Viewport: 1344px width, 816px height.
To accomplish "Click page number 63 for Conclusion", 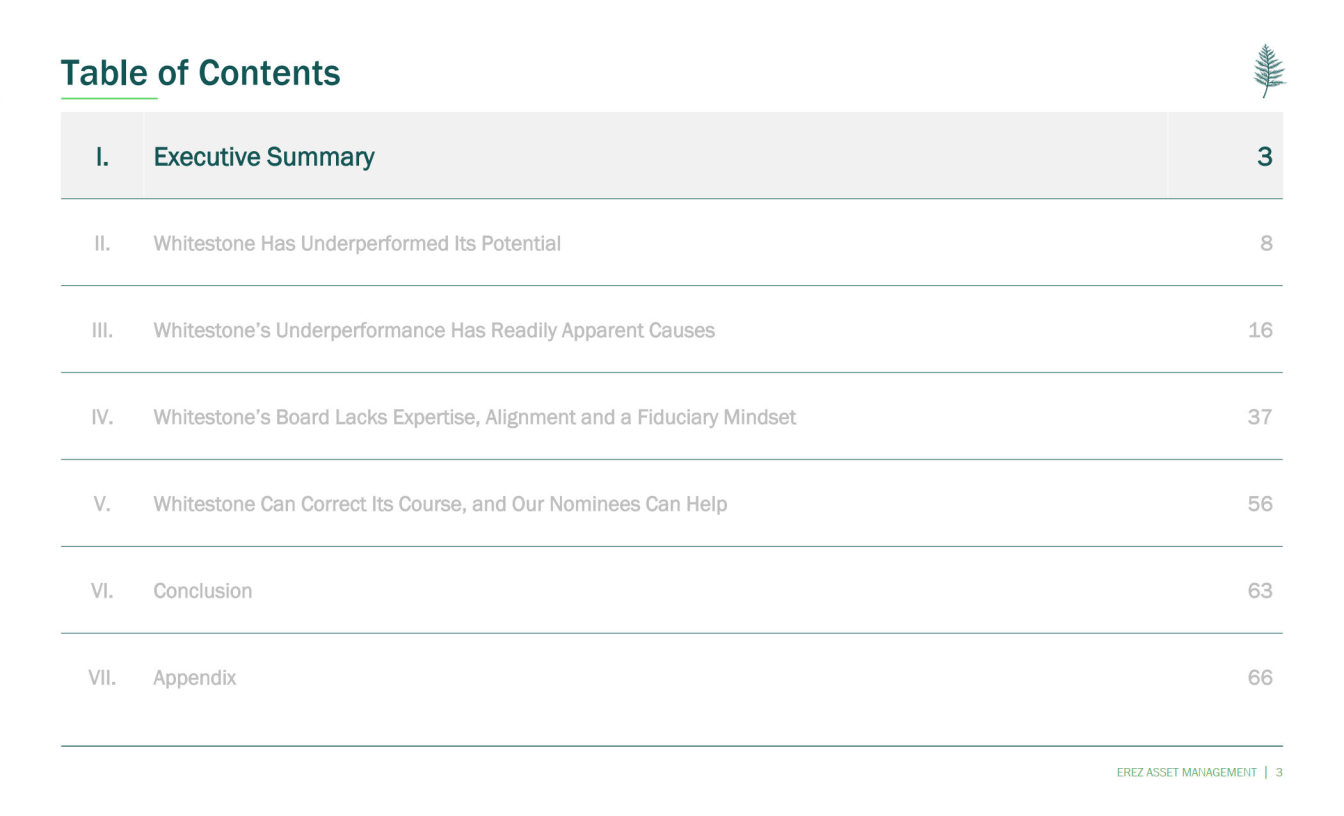I will [1260, 591].
